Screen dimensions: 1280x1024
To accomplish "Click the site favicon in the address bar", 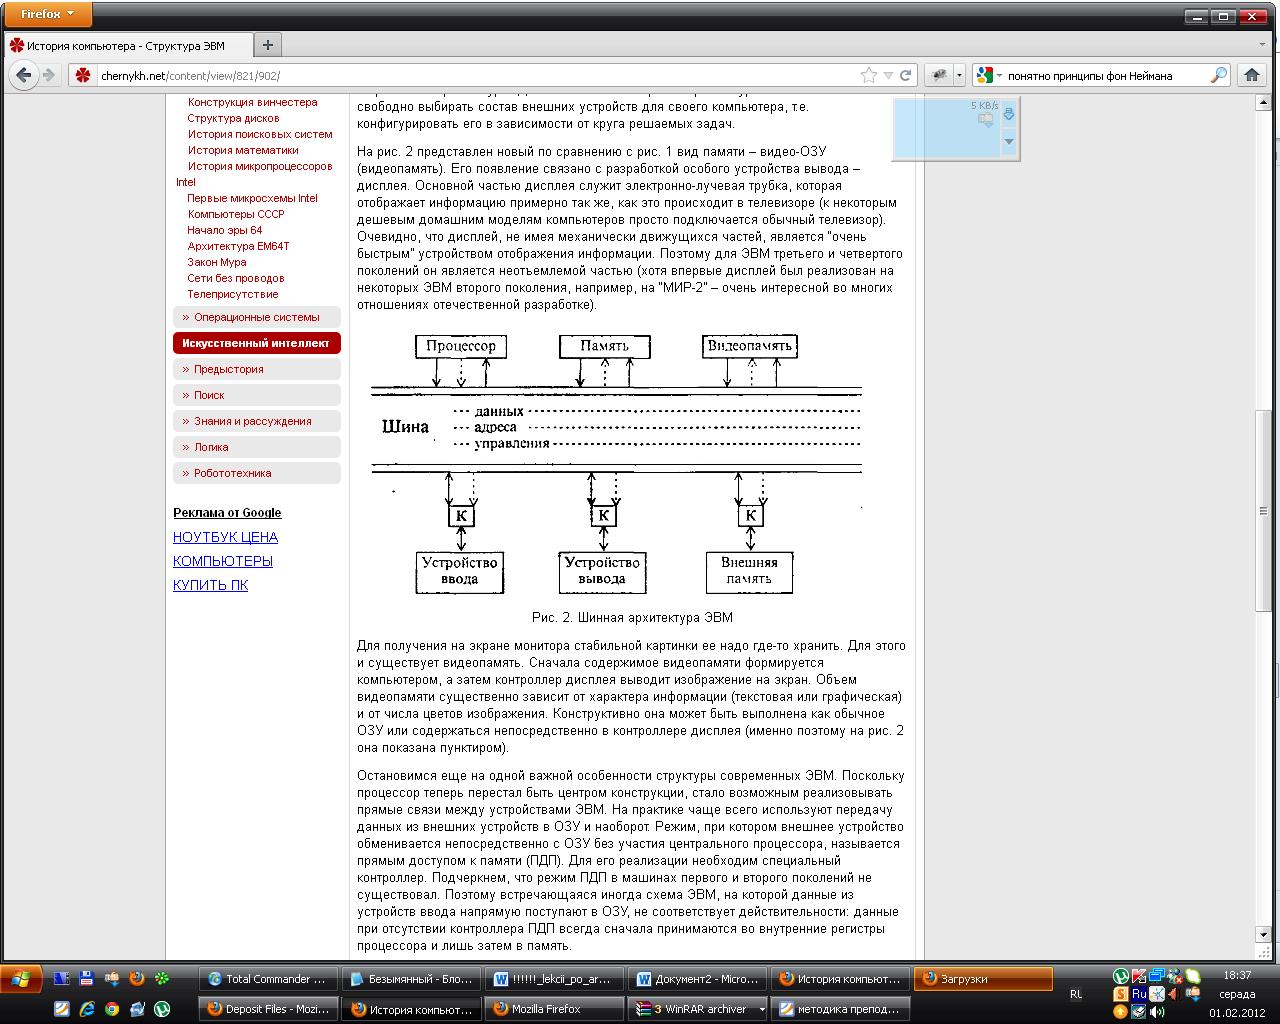I will [83, 75].
